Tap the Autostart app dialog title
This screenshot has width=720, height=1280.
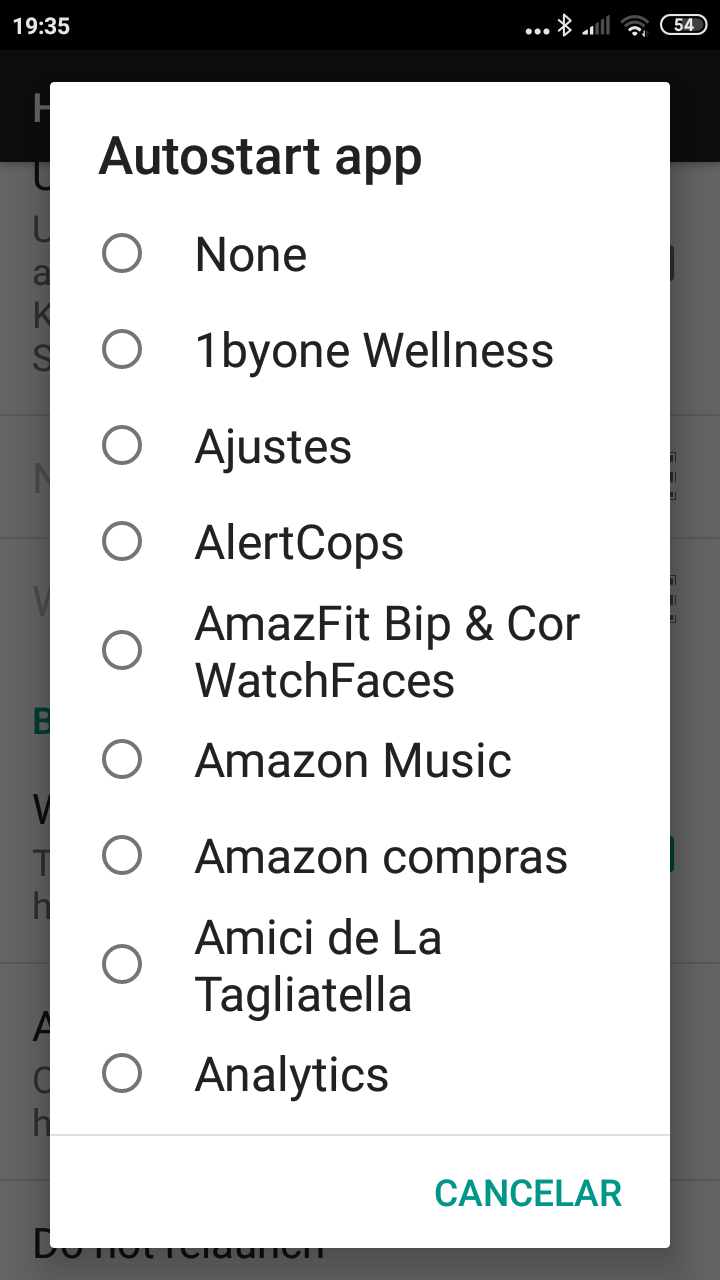click(260, 157)
